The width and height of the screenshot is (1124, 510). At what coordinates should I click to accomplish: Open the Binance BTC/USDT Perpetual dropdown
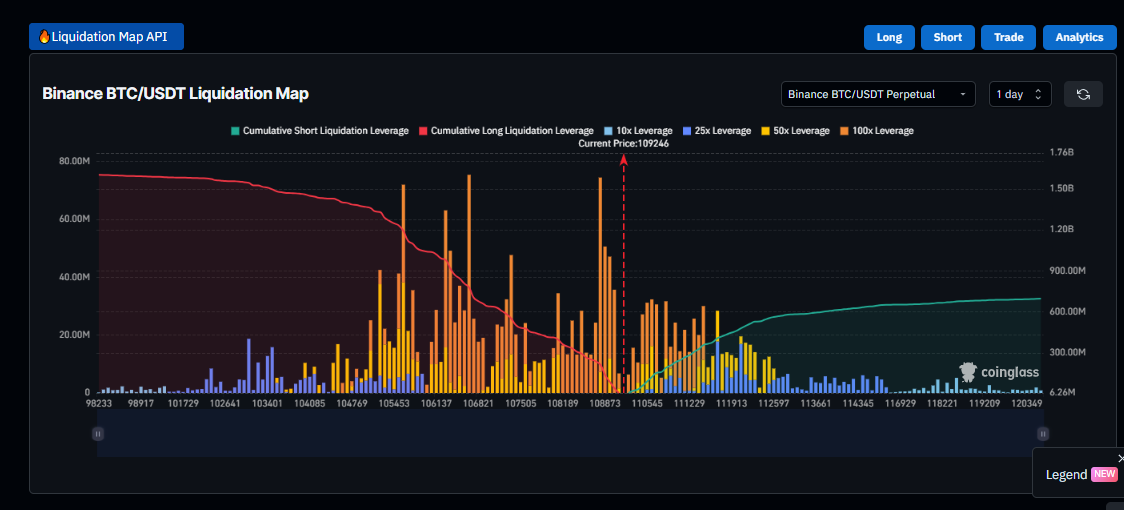click(878, 94)
